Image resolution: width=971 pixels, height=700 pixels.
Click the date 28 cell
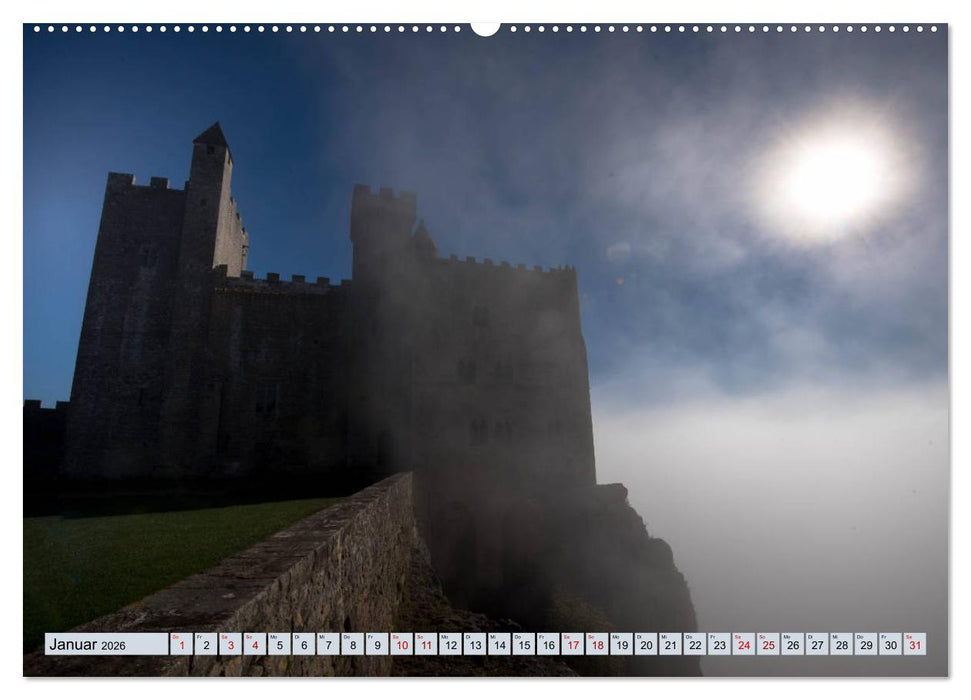click(842, 644)
